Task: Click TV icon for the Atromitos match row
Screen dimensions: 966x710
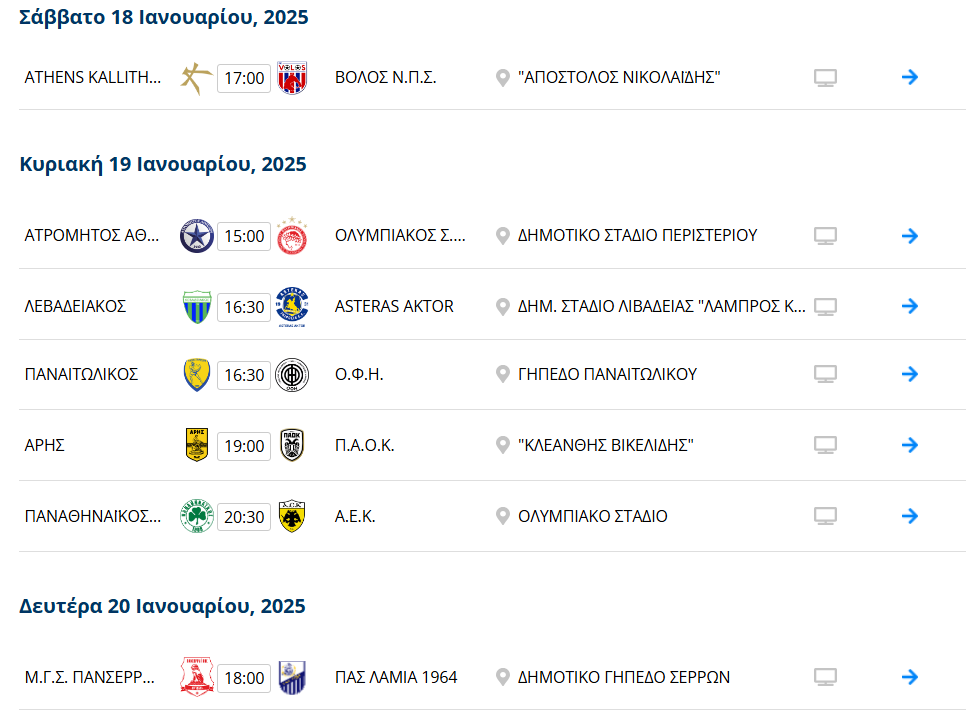Action: coord(825,236)
